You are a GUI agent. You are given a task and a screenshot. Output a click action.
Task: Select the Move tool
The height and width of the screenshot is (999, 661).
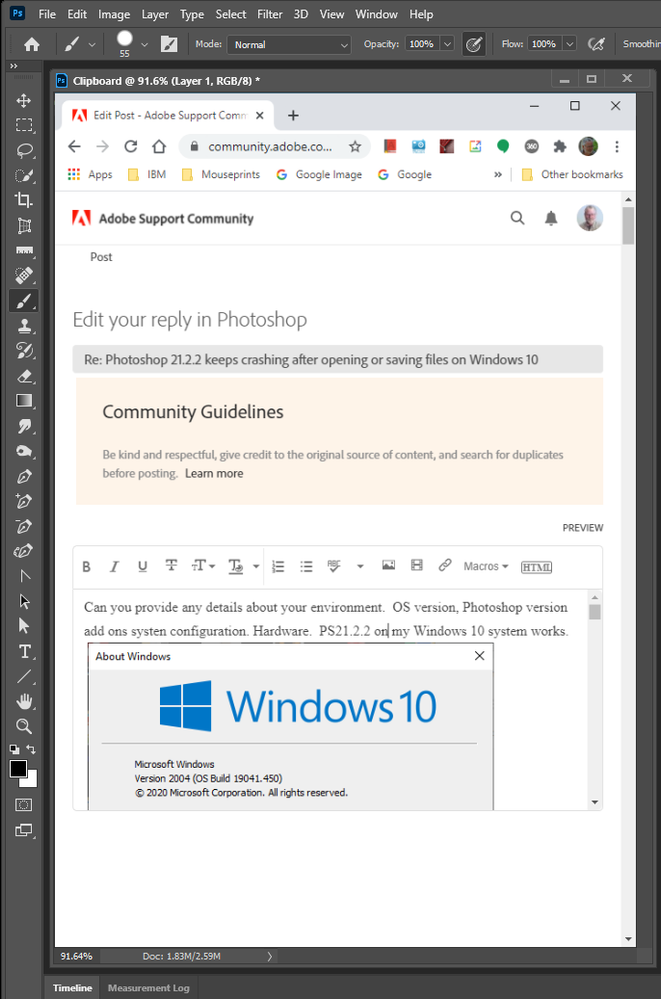tap(24, 101)
